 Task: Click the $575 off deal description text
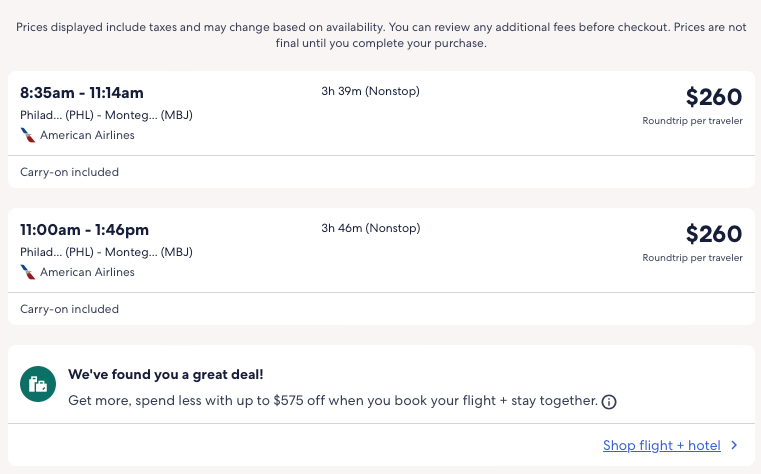coord(332,401)
